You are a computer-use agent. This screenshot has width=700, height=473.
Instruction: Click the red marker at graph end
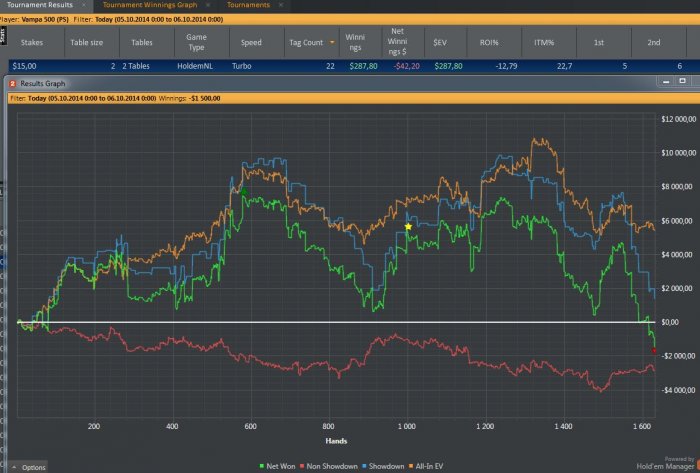pos(653,350)
